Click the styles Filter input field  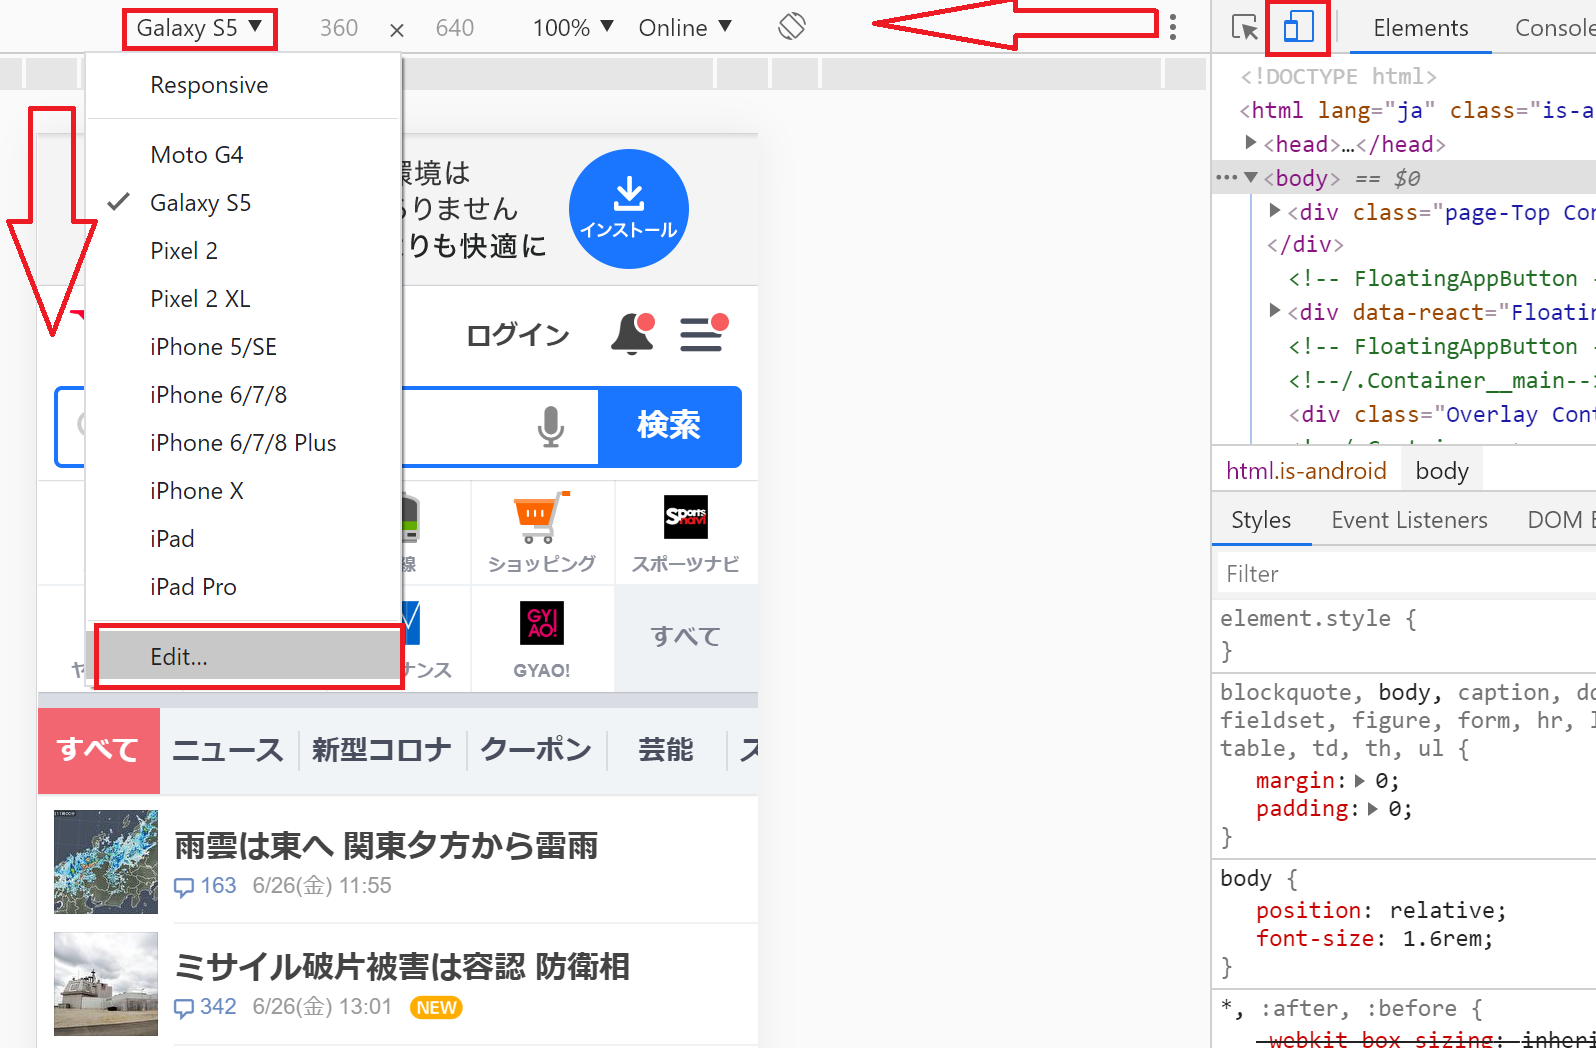1405,574
